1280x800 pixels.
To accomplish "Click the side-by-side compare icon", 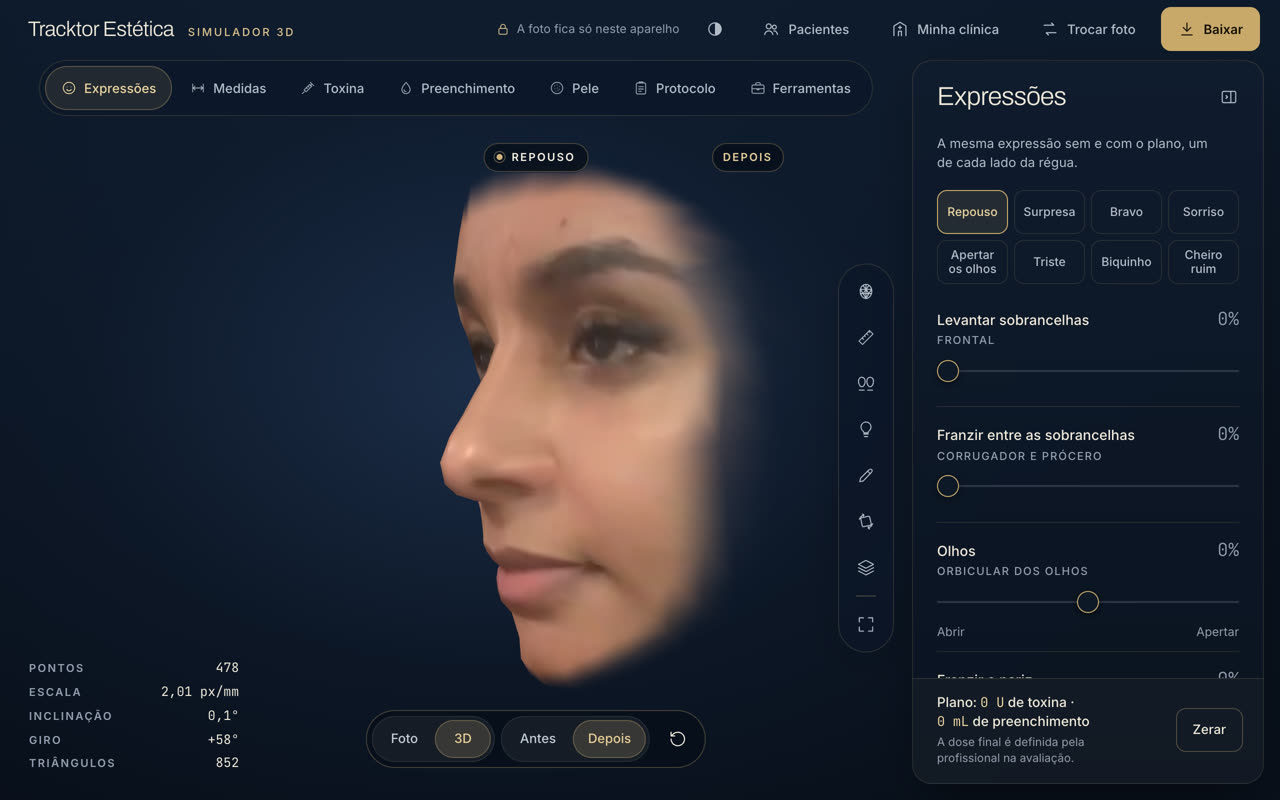I will (866, 383).
